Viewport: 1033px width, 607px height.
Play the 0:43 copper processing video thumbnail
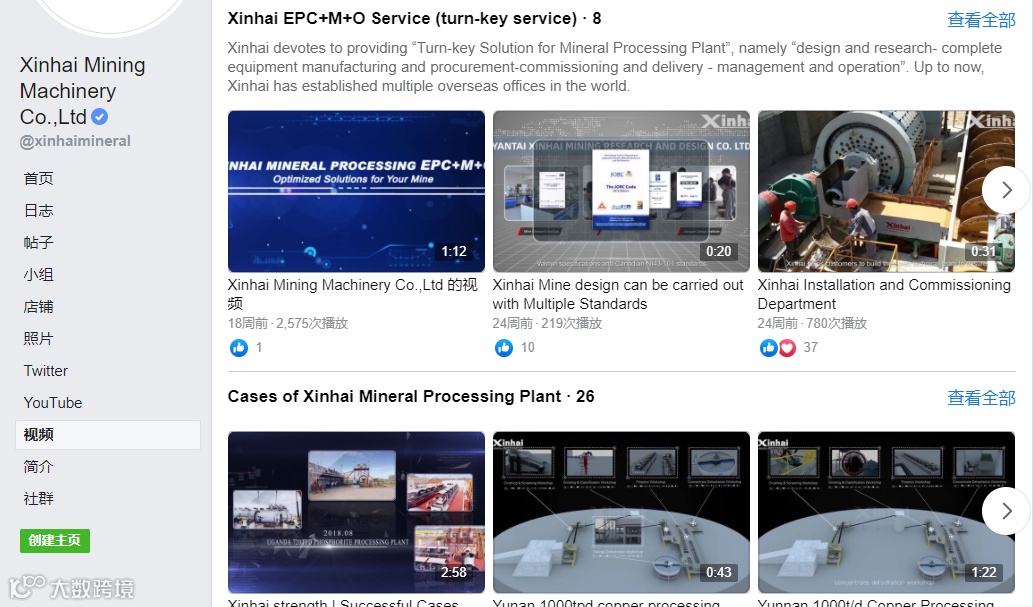coord(621,512)
